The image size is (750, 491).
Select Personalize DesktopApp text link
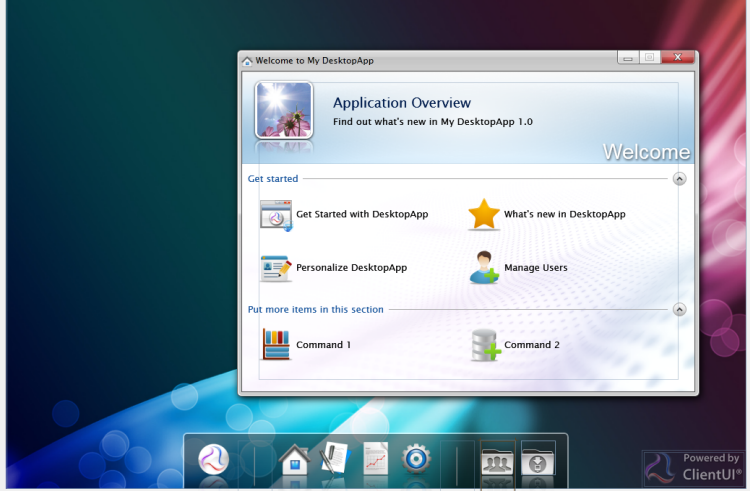pos(352,268)
